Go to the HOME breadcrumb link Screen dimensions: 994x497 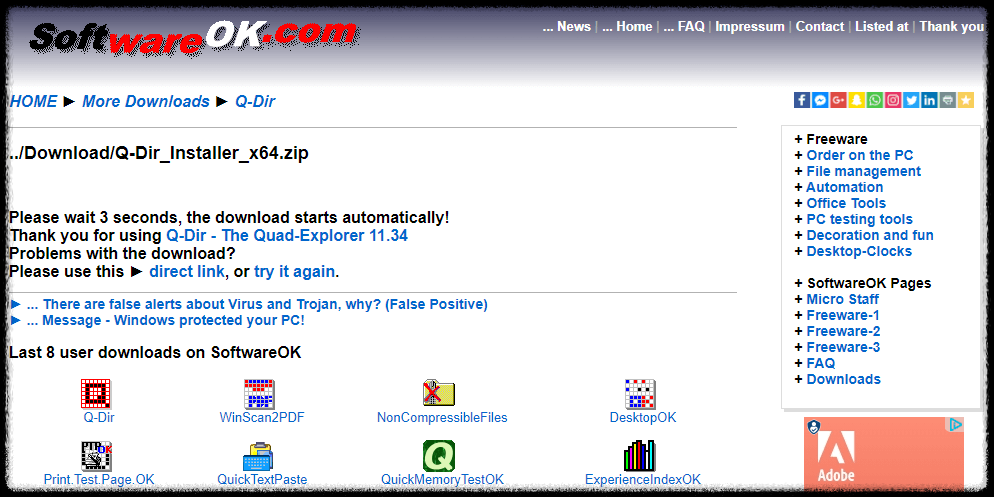[x=34, y=101]
